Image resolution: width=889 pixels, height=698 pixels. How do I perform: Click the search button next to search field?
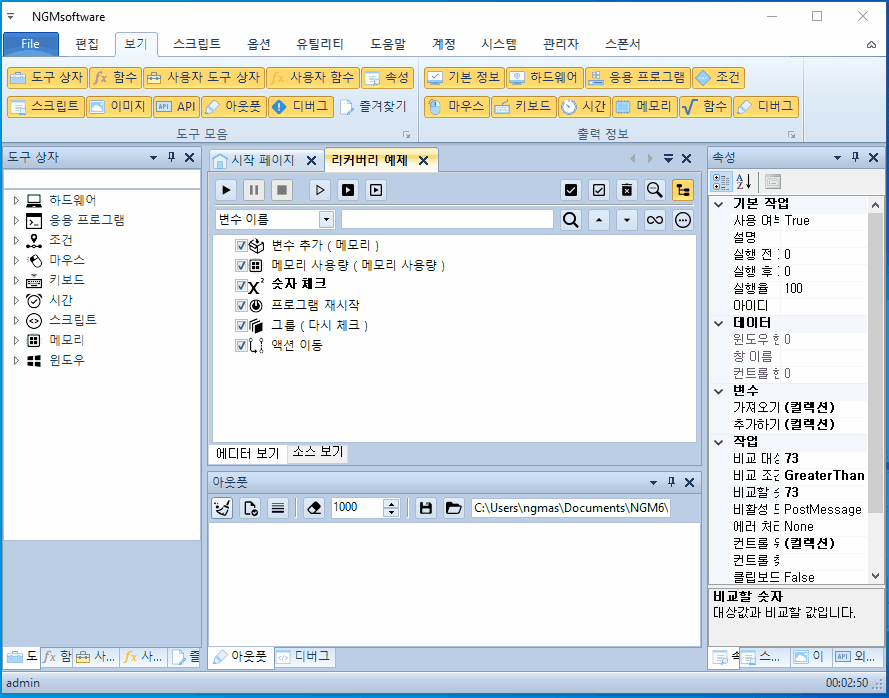(571, 220)
